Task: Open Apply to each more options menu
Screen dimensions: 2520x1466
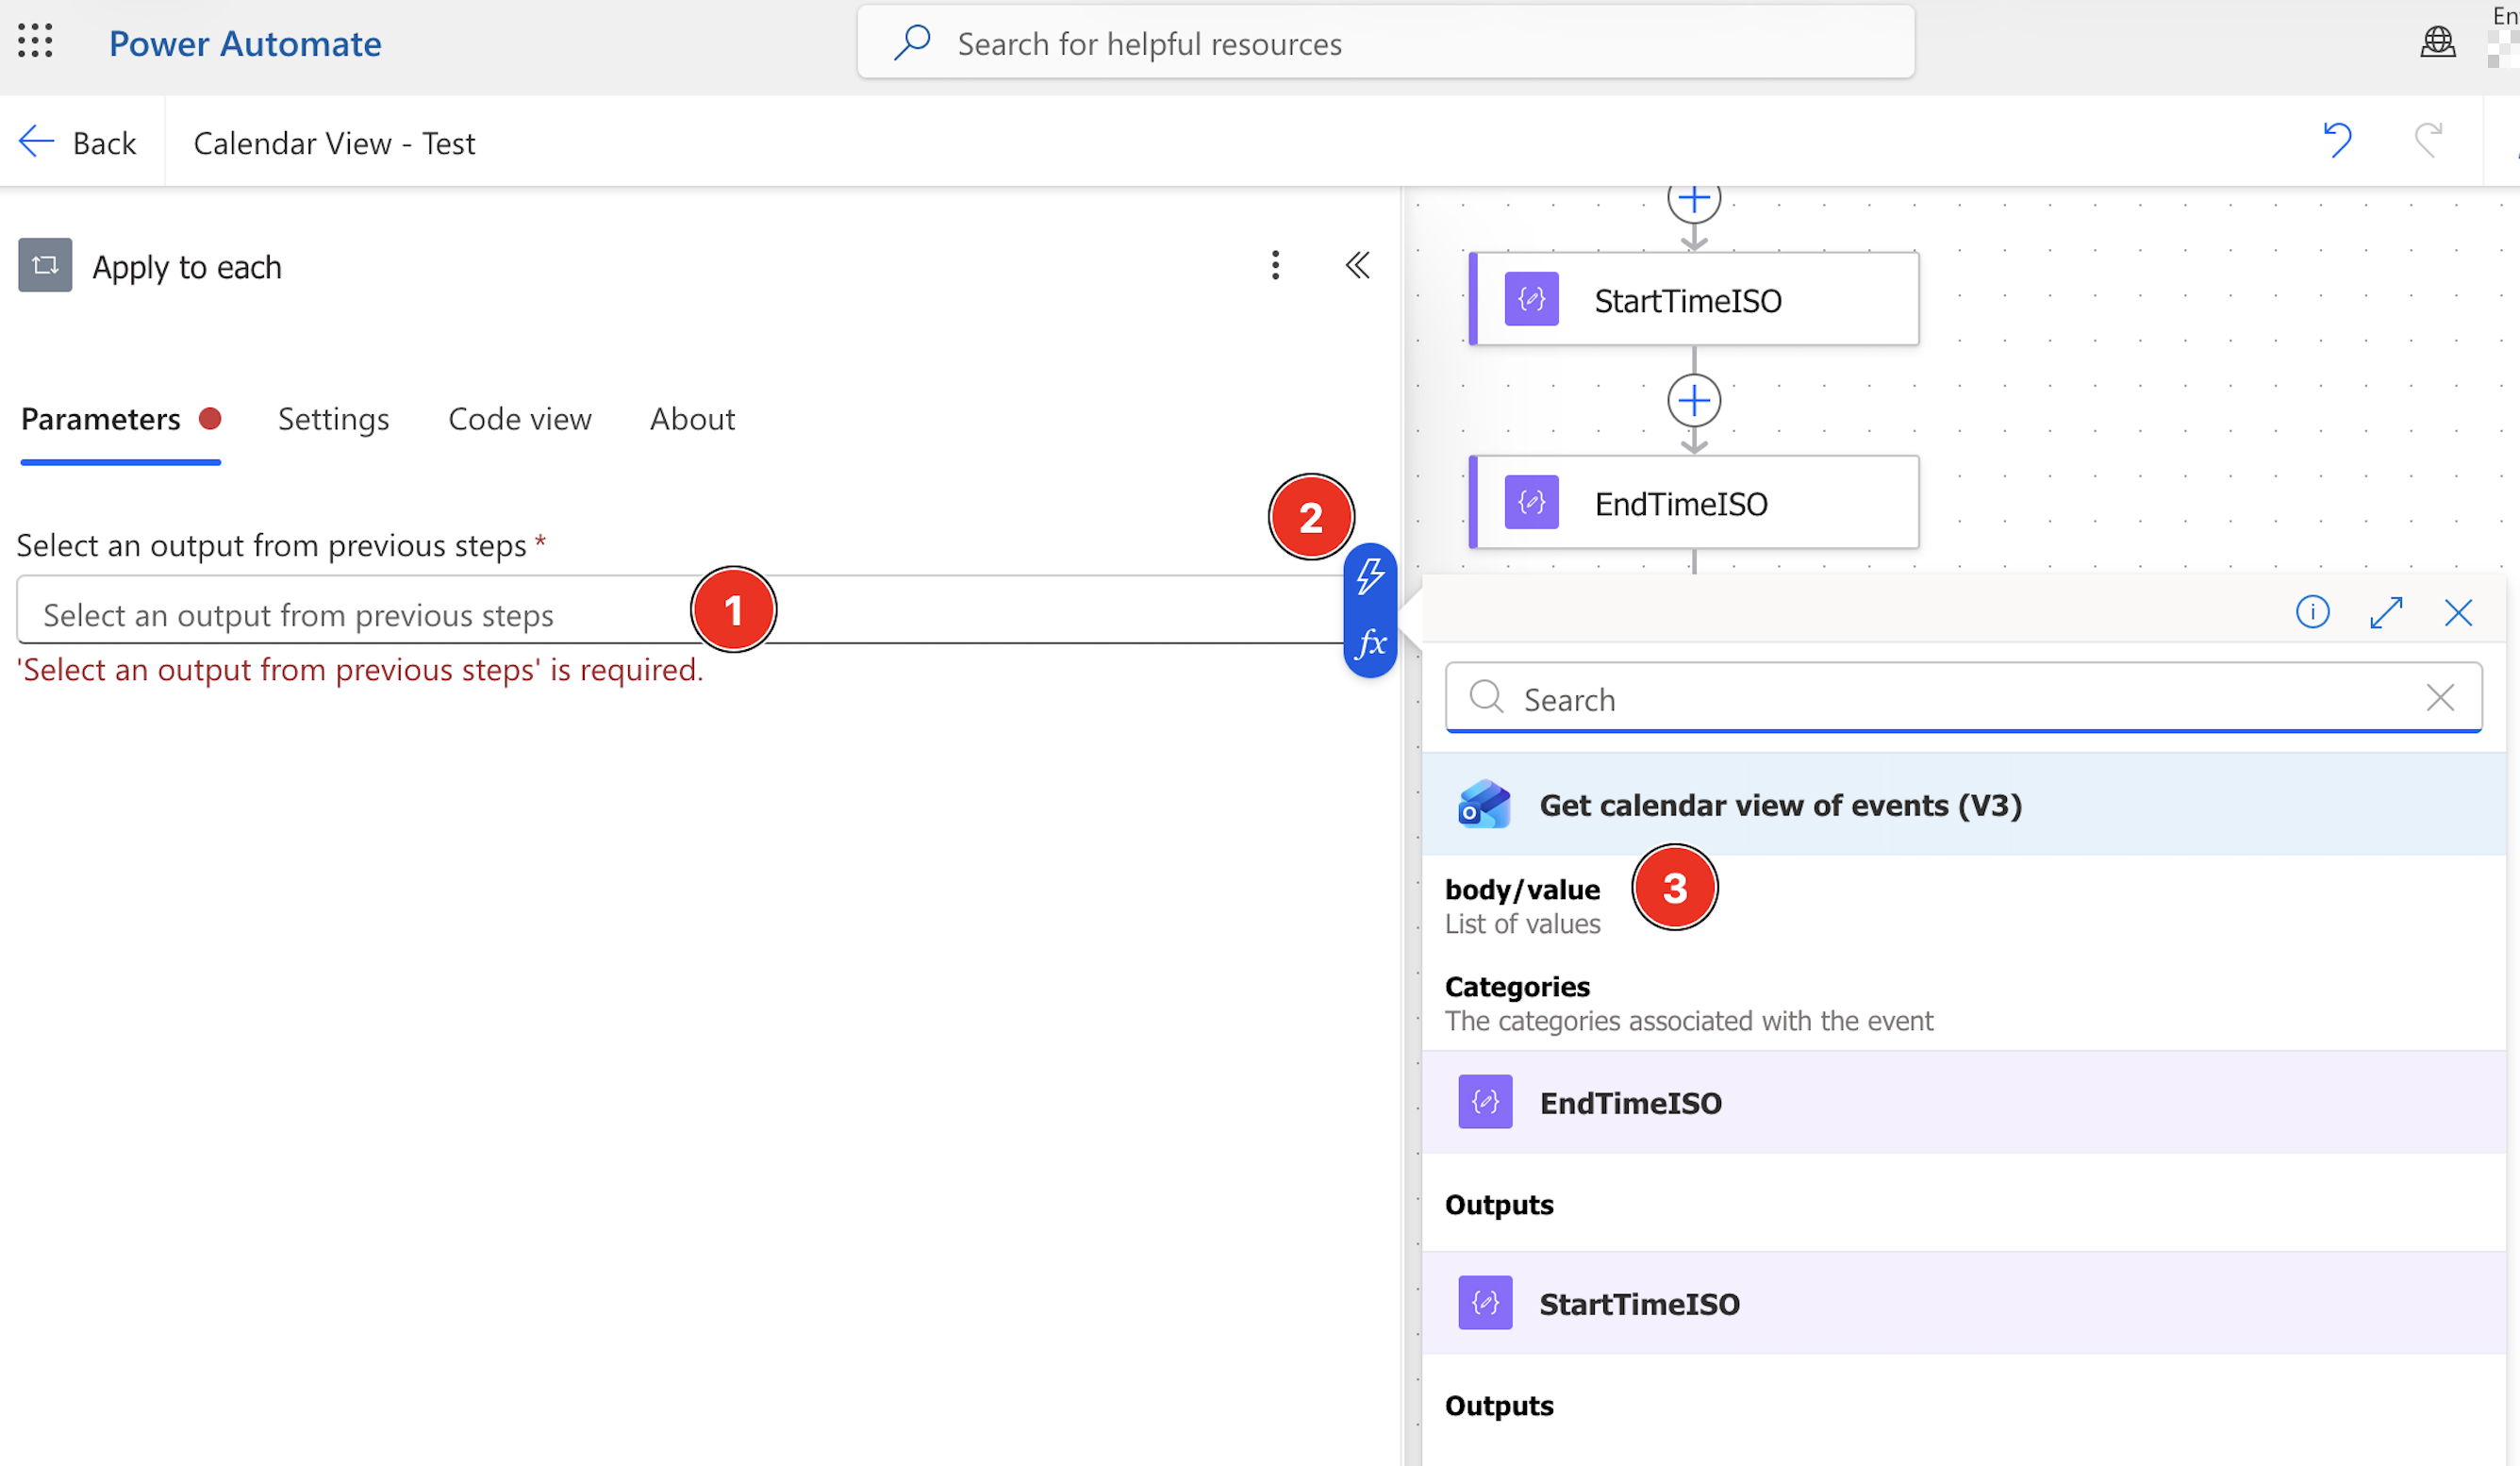Action: click(1275, 265)
